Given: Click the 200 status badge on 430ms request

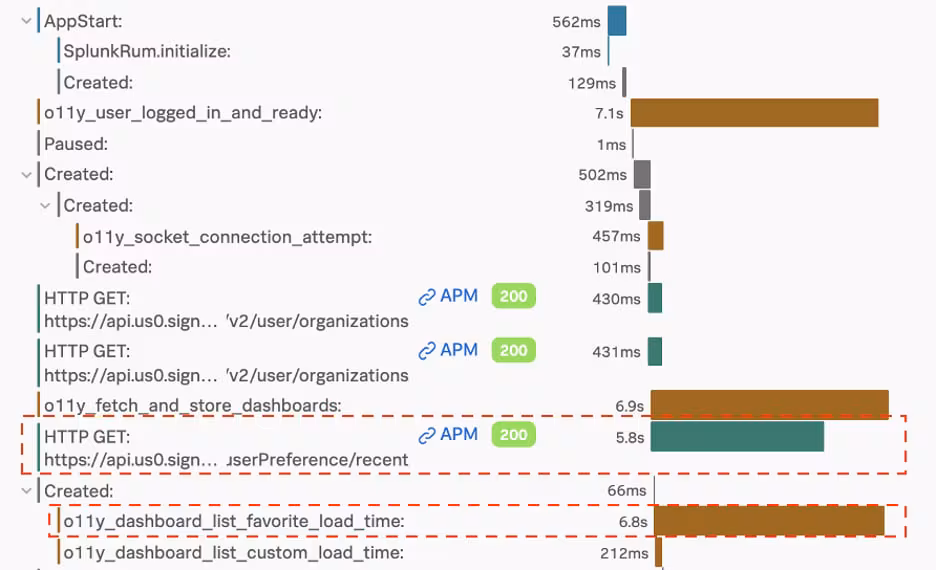Looking at the screenshot, I should point(513,296).
